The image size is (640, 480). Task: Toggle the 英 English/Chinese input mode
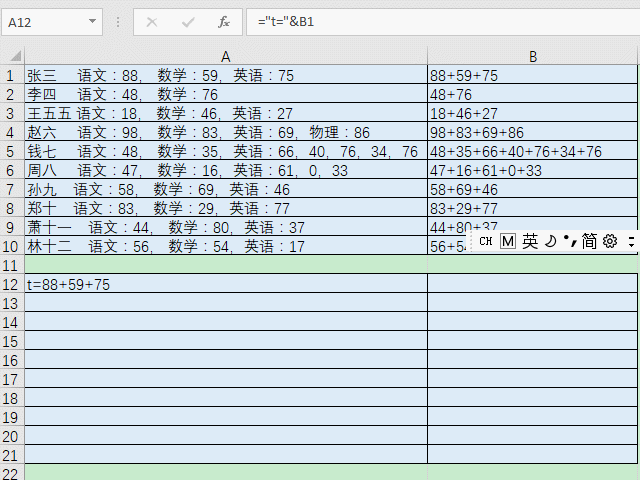(x=530, y=241)
